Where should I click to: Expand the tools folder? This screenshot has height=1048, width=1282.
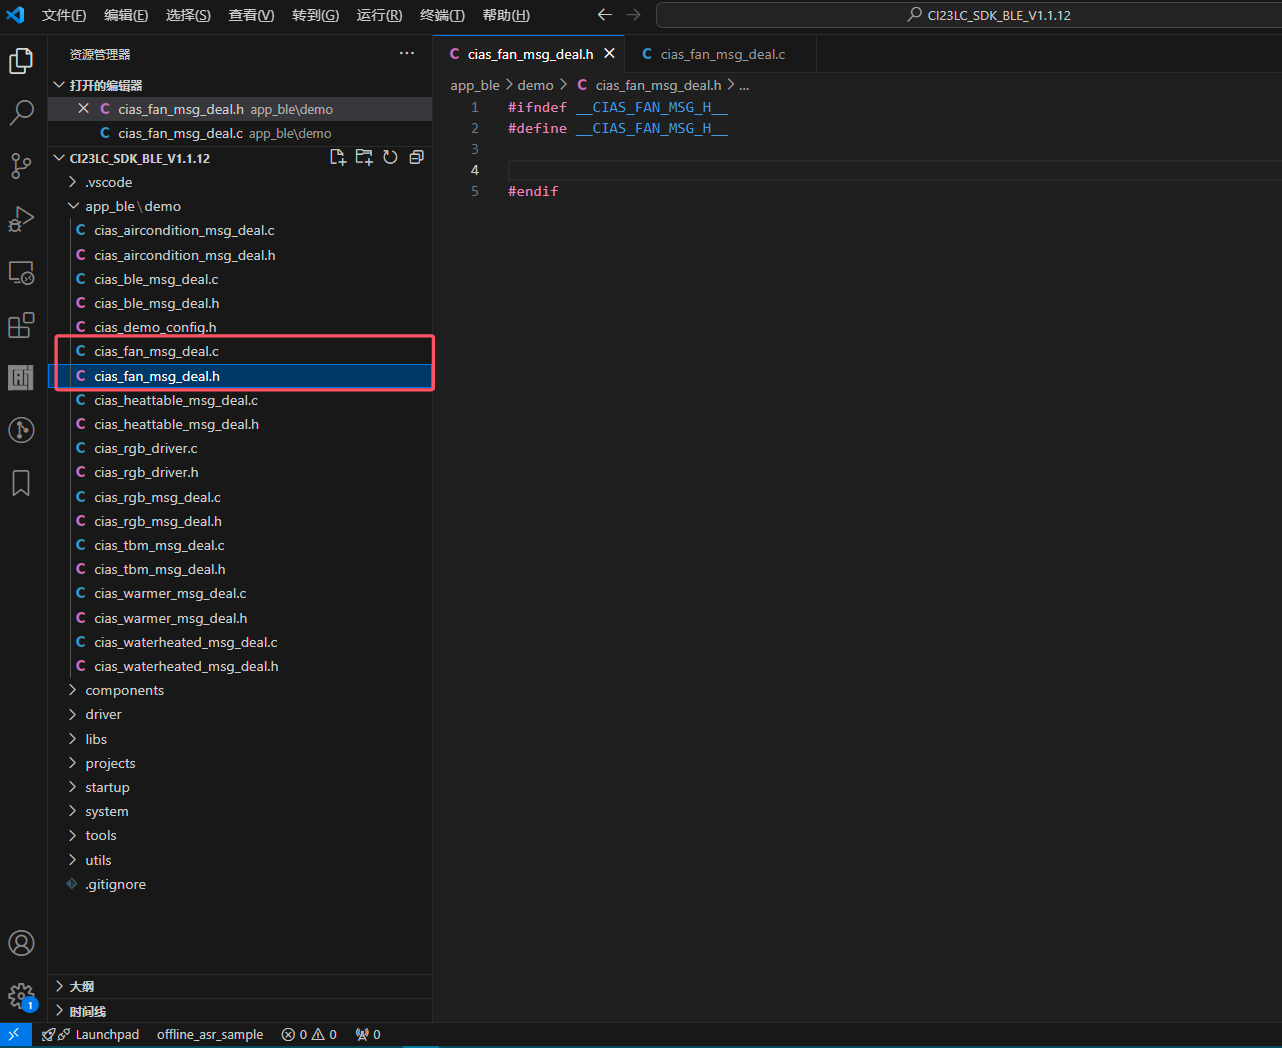coord(73,835)
